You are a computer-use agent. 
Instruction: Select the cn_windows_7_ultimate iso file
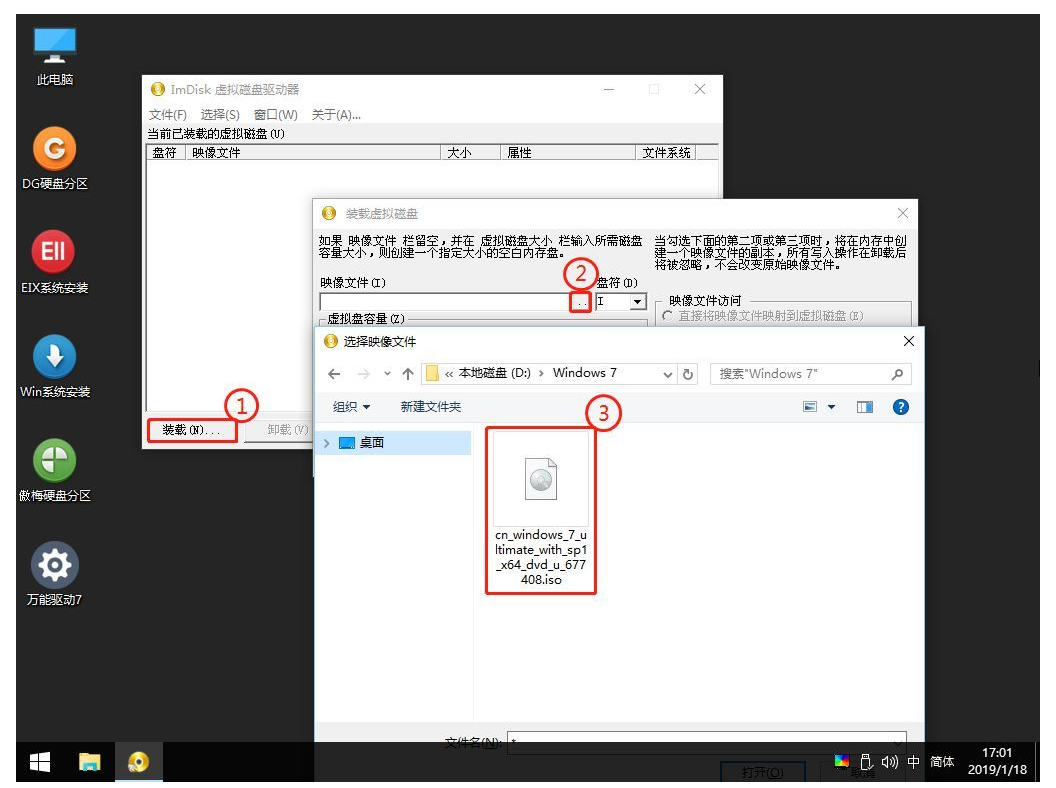pos(541,510)
